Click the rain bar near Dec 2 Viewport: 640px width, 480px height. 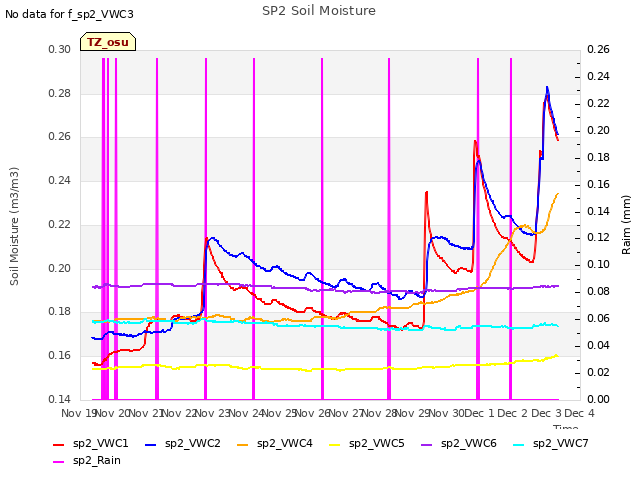point(511,229)
